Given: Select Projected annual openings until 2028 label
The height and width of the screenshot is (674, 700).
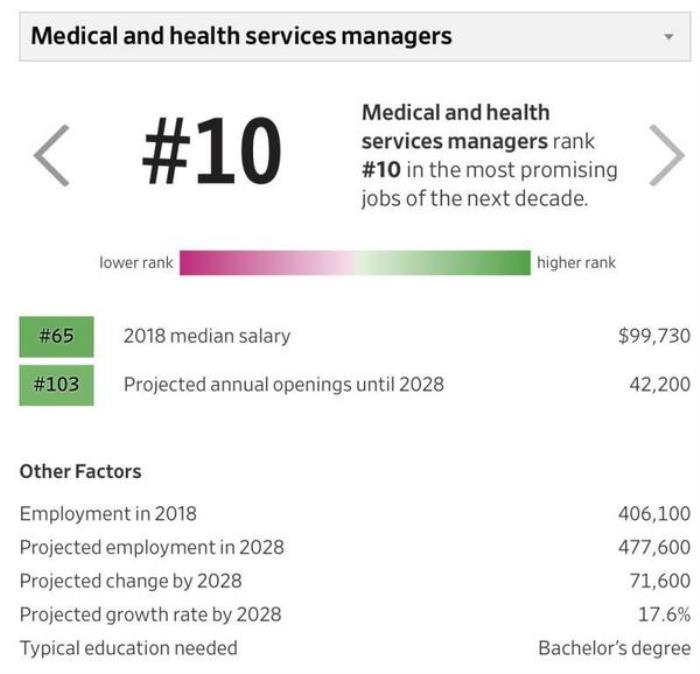Looking at the screenshot, I should click(x=283, y=384).
